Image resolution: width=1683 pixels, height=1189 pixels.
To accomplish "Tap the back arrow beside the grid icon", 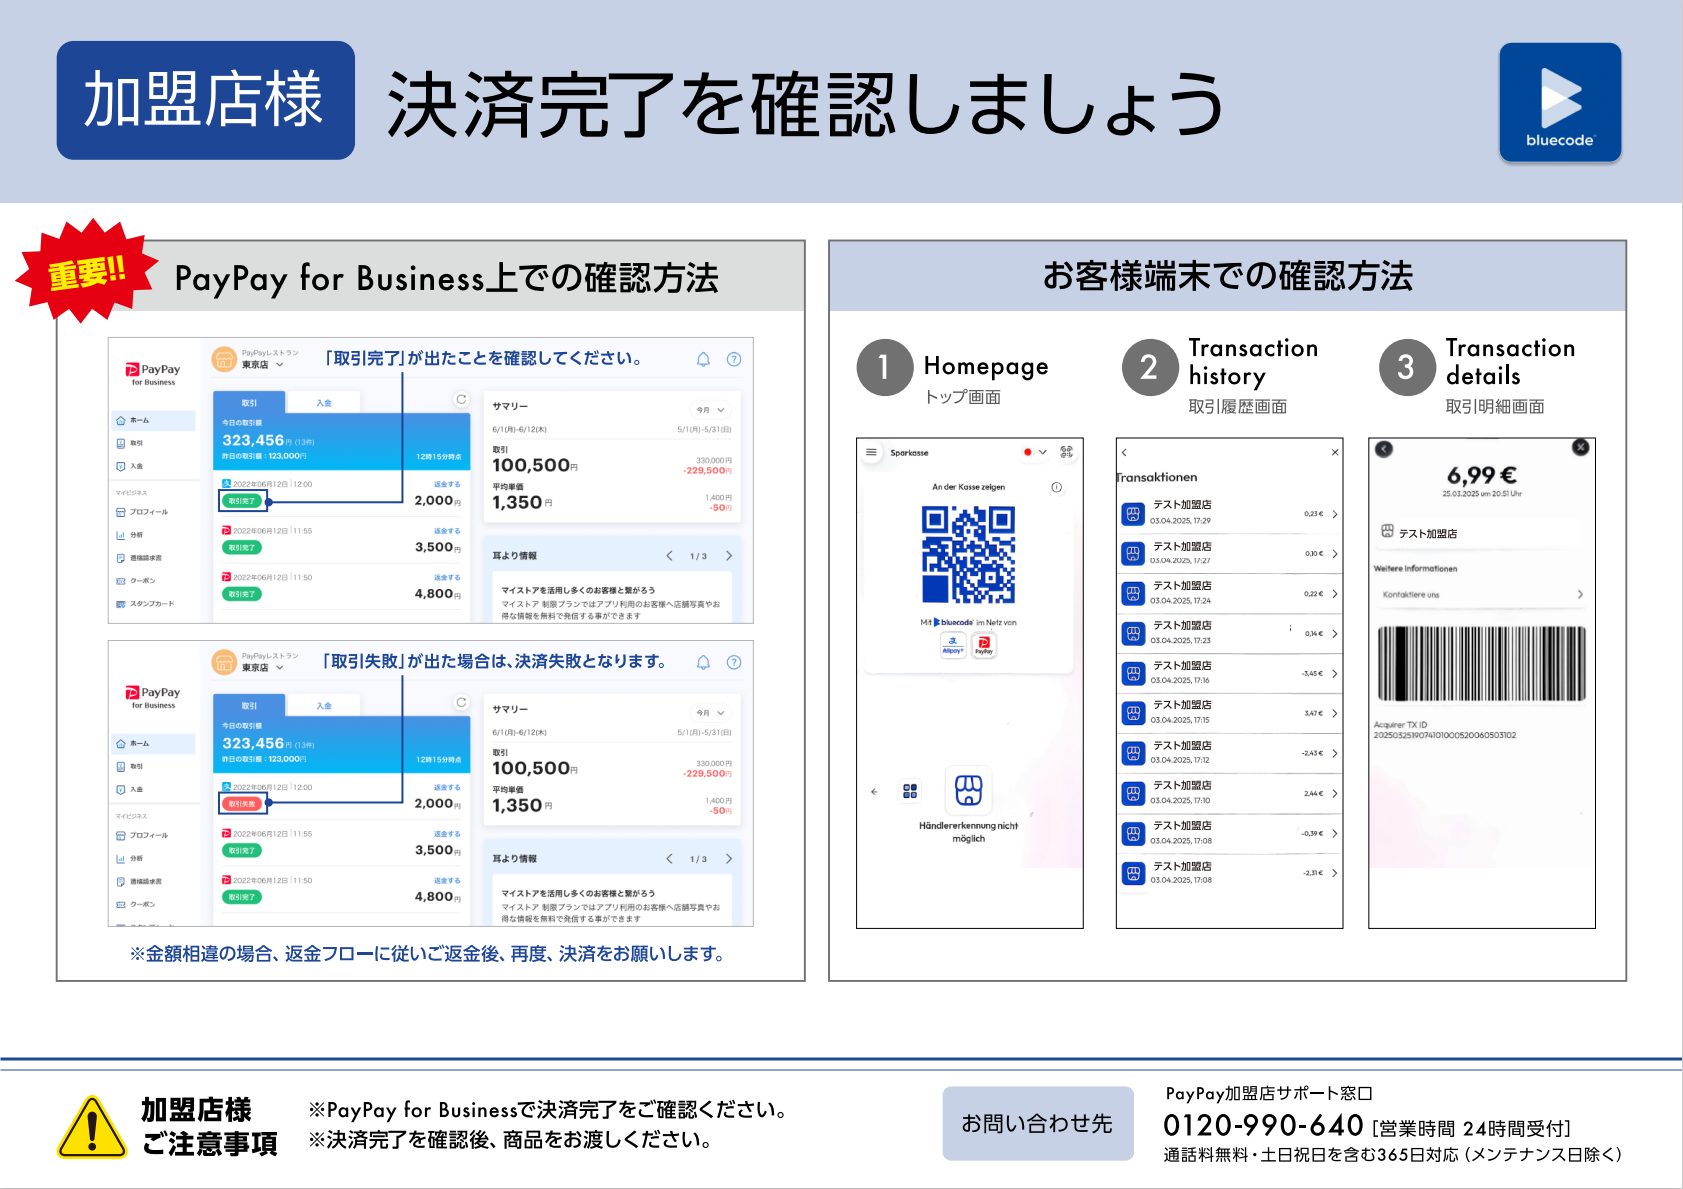I will [874, 791].
